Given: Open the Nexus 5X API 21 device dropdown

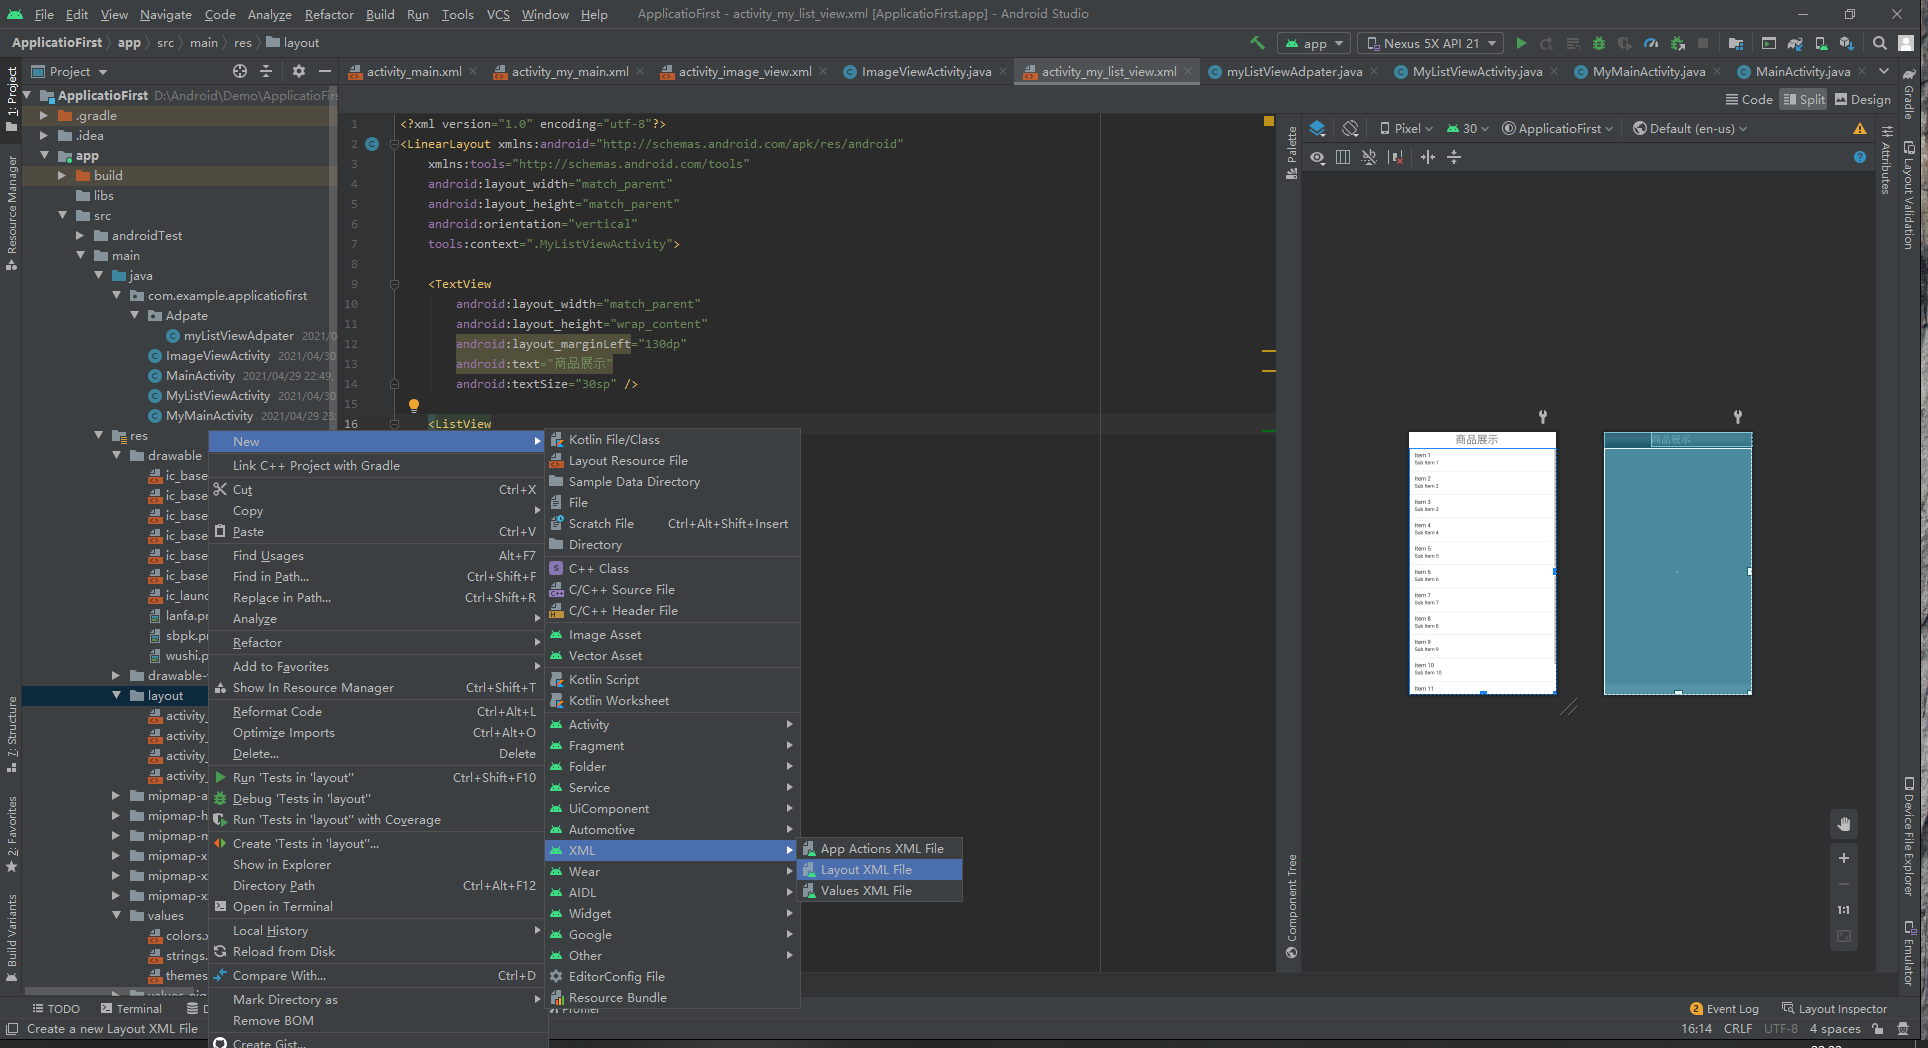Looking at the screenshot, I should pyautogui.click(x=1430, y=43).
